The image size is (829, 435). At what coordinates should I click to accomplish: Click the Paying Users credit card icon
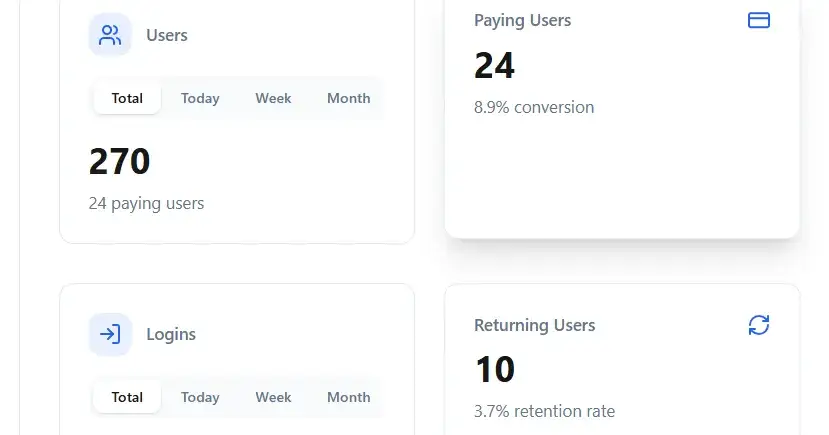pyautogui.click(x=759, y=20)
